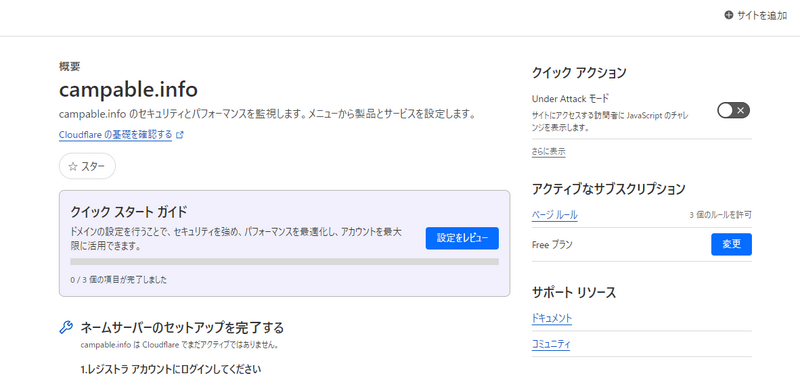
Task: Click the campable.info heading
Action: click(128, 90)
